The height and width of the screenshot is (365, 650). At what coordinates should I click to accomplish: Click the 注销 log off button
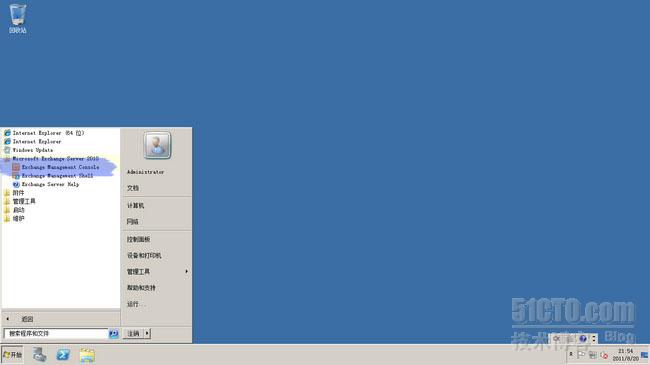(133, 333)
